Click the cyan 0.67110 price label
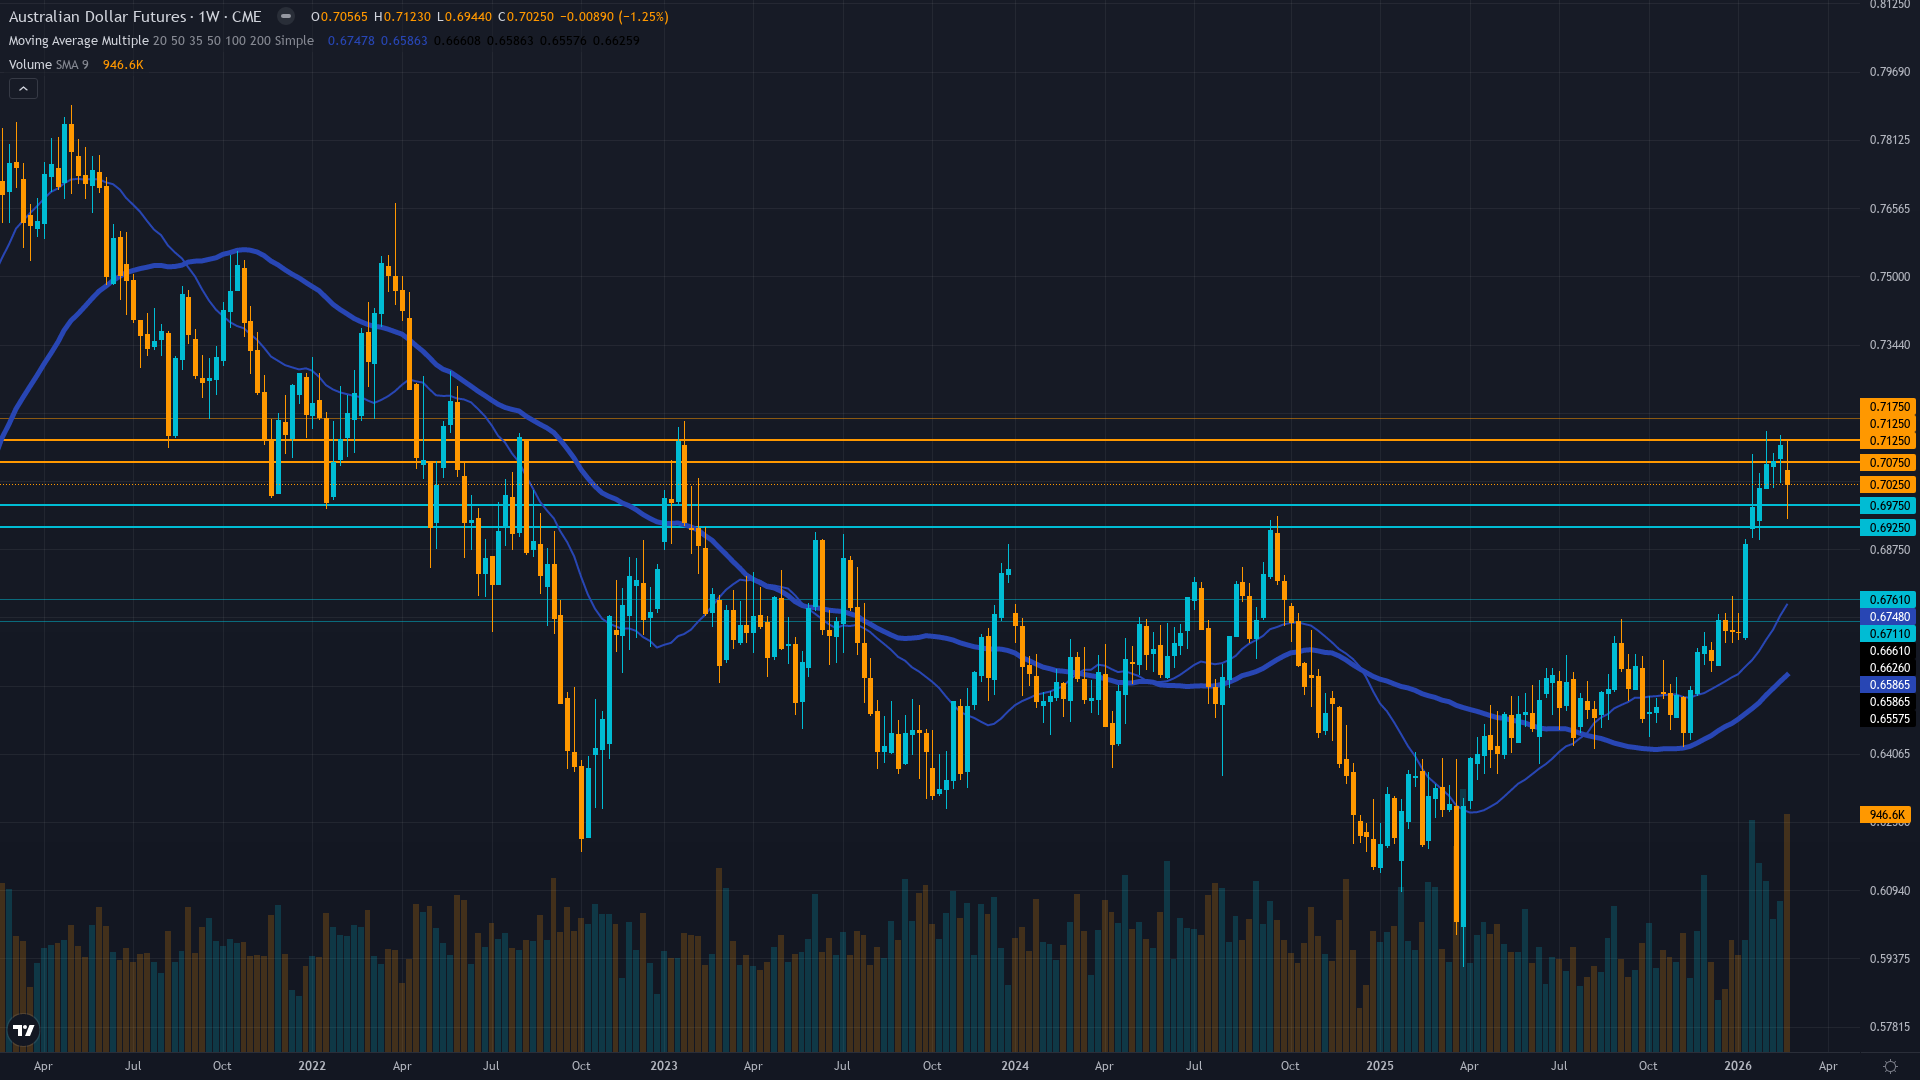1920x1080 pixels. pyautogui.click(x=1887, y=634)
